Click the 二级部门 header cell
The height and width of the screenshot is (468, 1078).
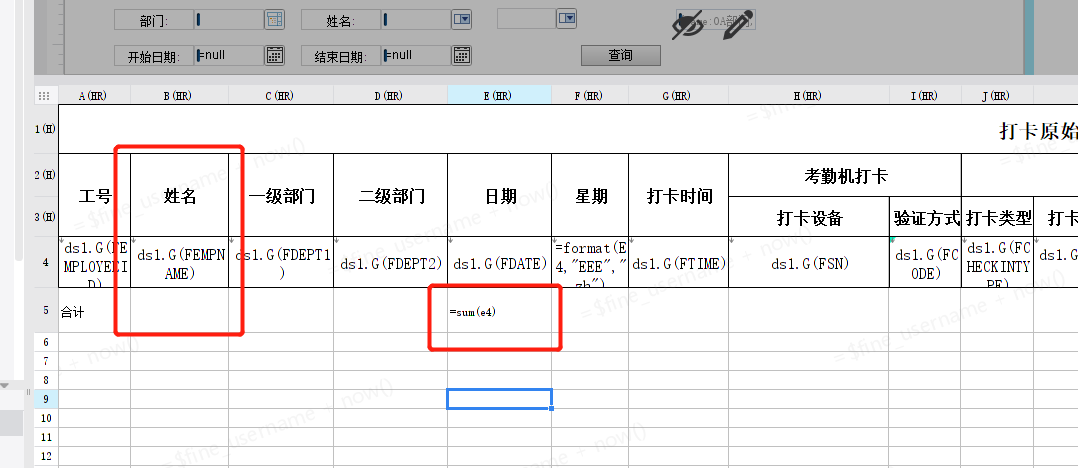(390, 195)
